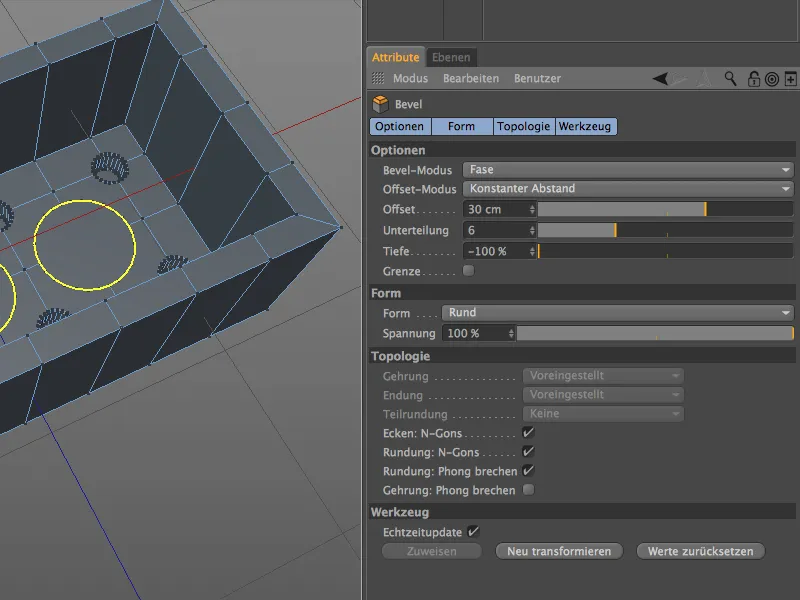The width and height of the screenshot is (800, 600).
Task: Switch to the Ebenen tab
Action: 451,57
